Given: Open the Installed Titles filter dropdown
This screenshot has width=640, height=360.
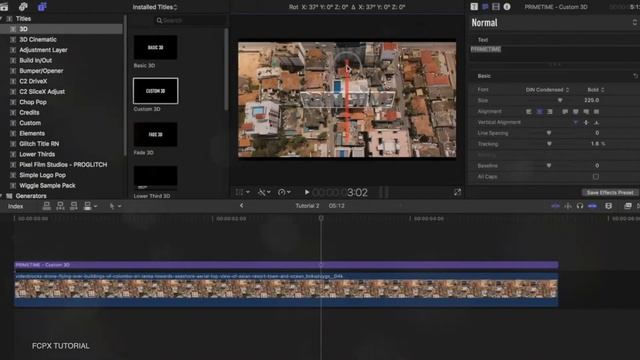Looking at the screenshot, I should coord(155,7).
